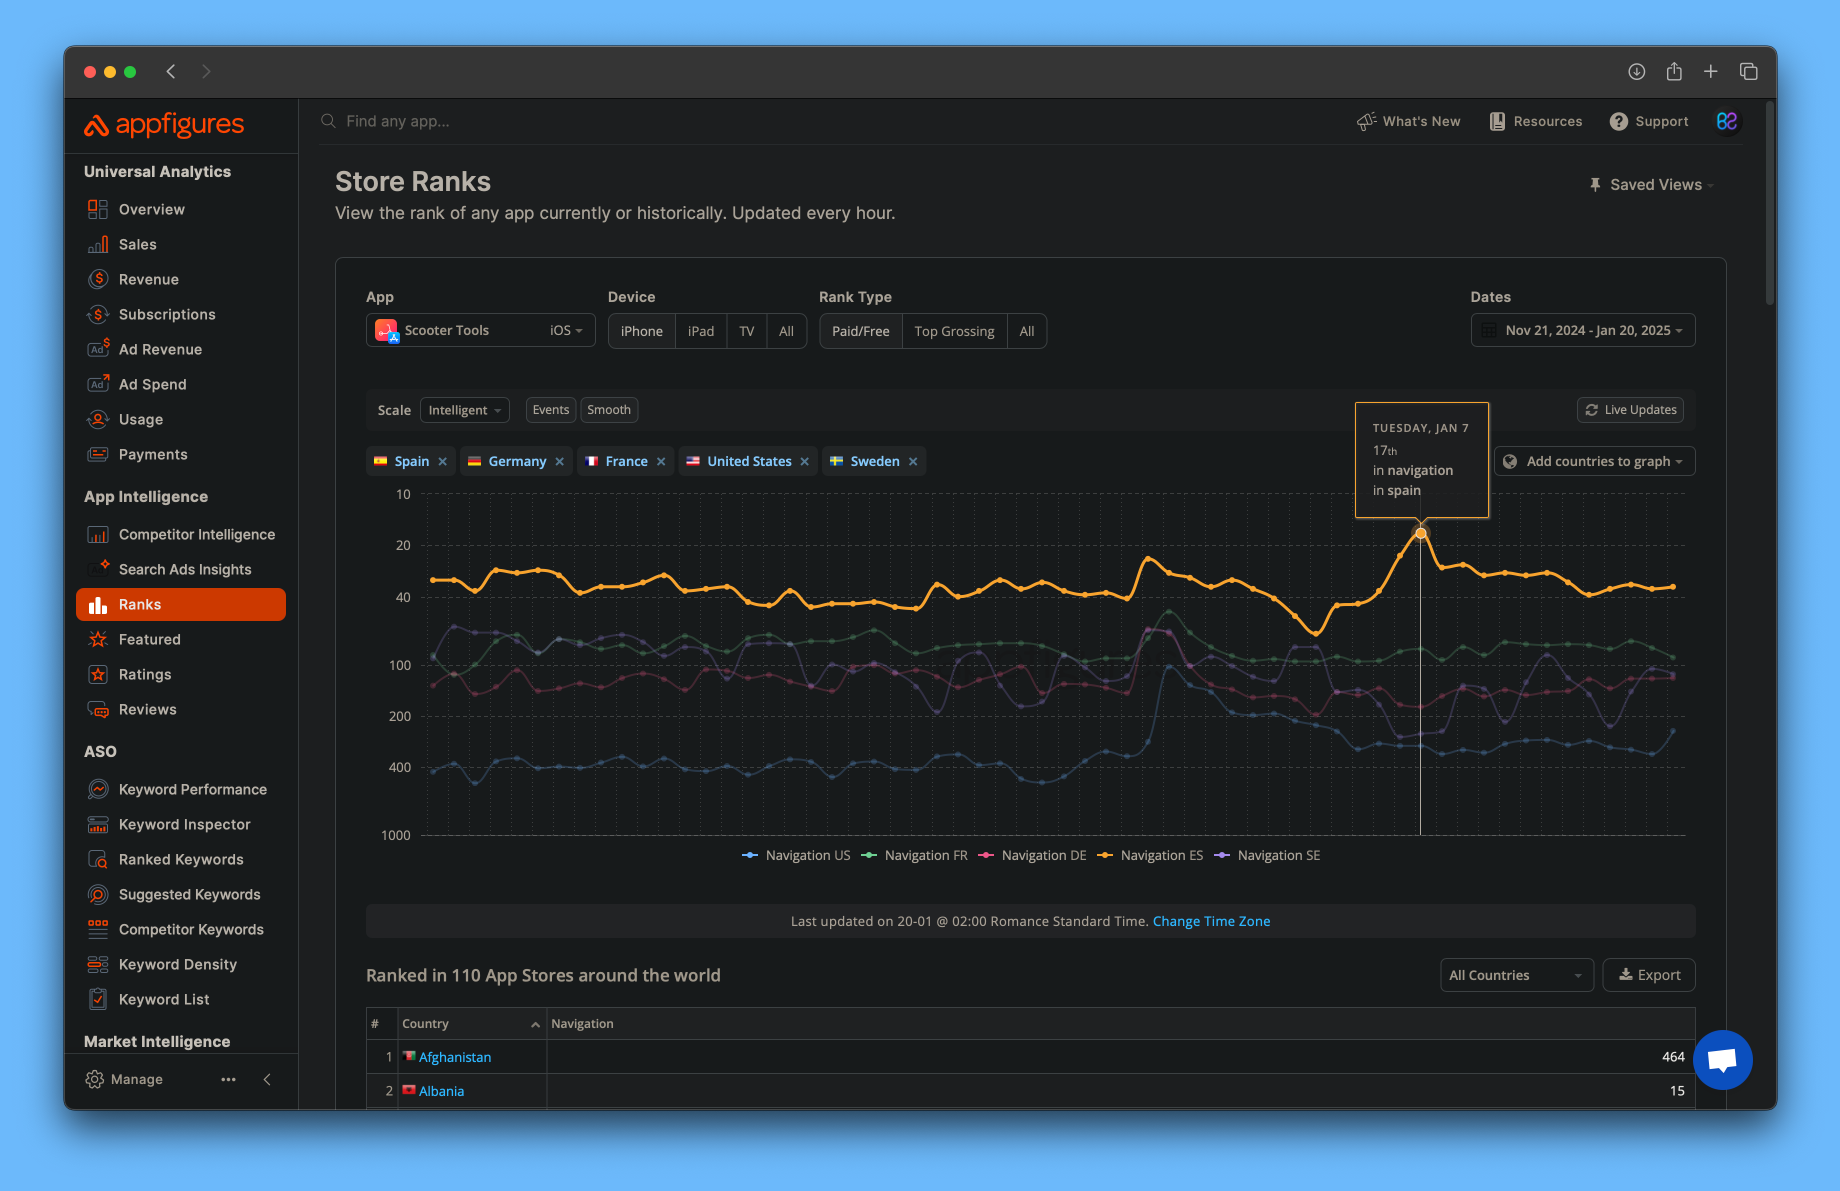1840x1191 pixels.
Task: Open the Intelligent scale dropdown
Action: tap(464, 410)
